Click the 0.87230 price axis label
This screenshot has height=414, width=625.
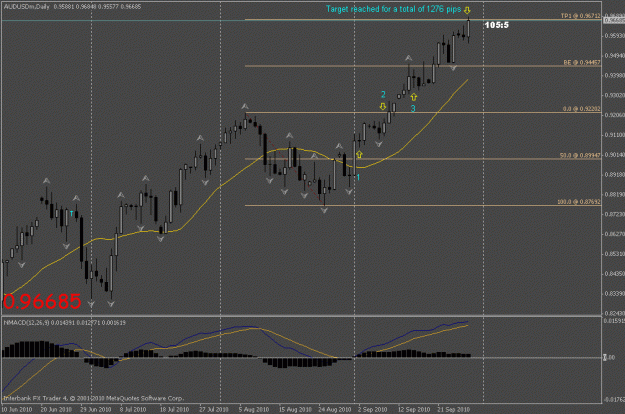(x=614, y=214)
